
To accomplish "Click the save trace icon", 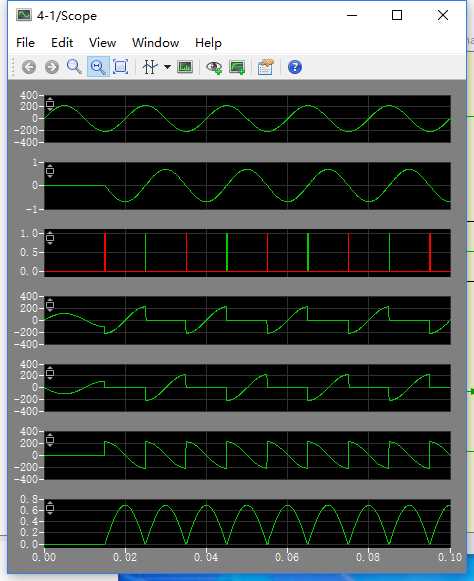I will (x=237, y=67).
